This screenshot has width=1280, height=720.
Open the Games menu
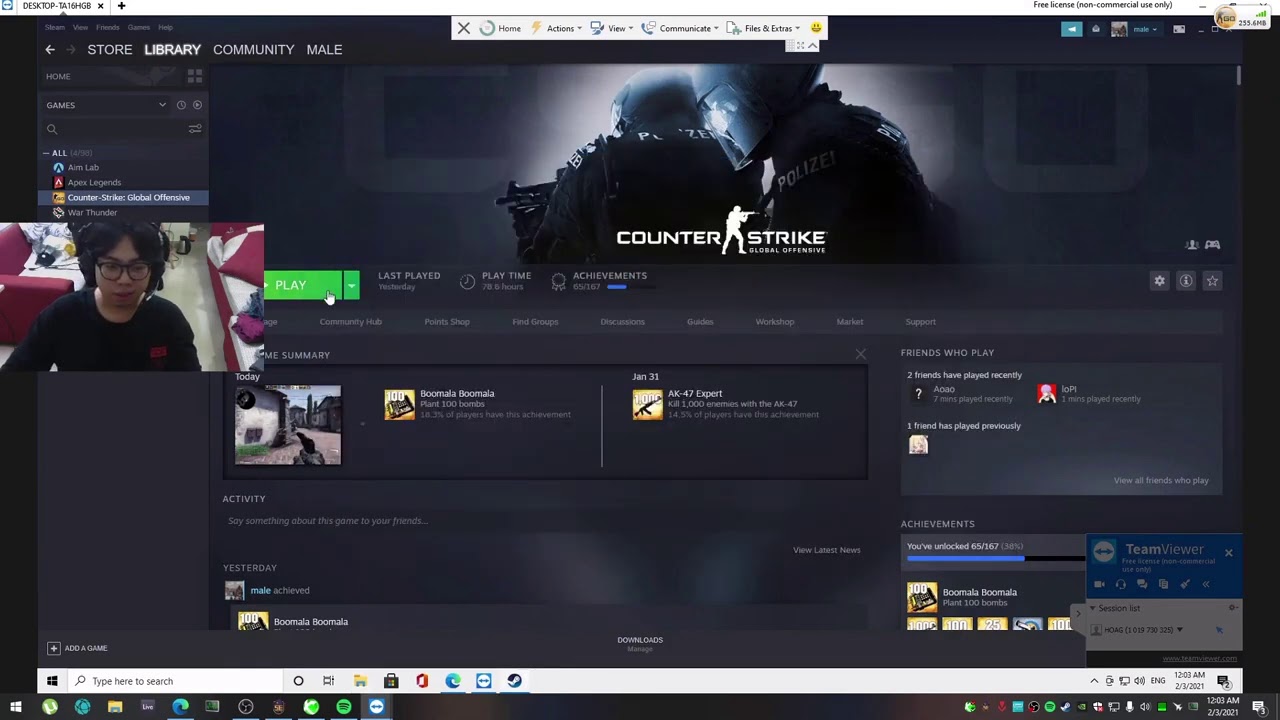pyautogui.click(x=139, y=27)
